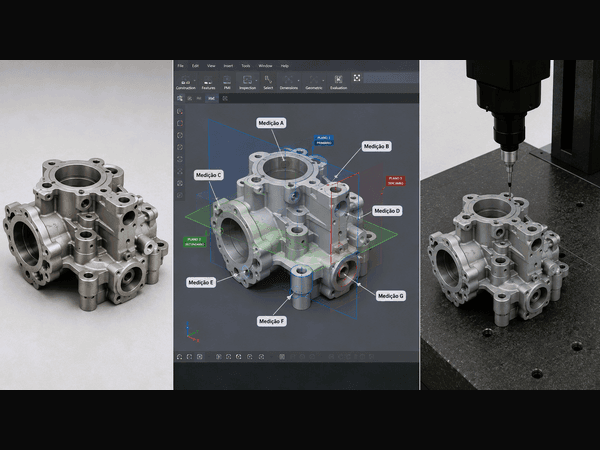Expand the Inspection dropdown arrow
Screen dimensions: 600x450
(x=256, y=80)
